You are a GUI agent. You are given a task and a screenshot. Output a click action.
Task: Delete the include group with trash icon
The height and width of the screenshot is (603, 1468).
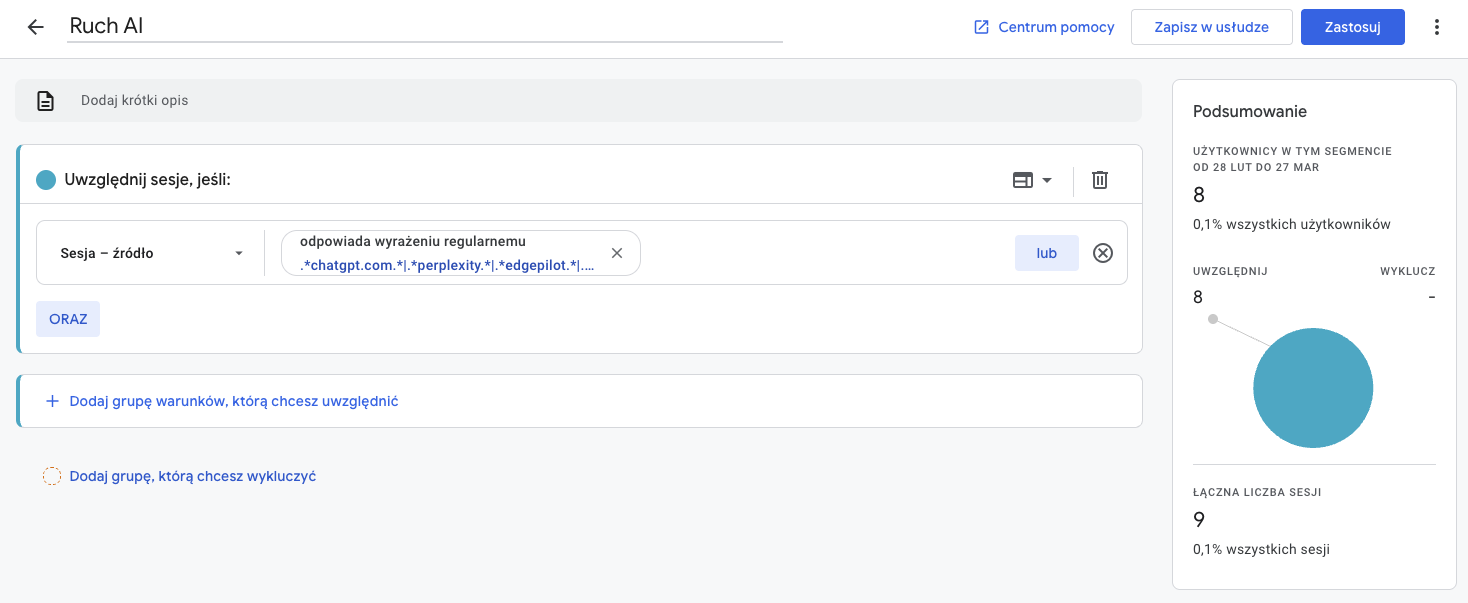tap(1099, 180)
